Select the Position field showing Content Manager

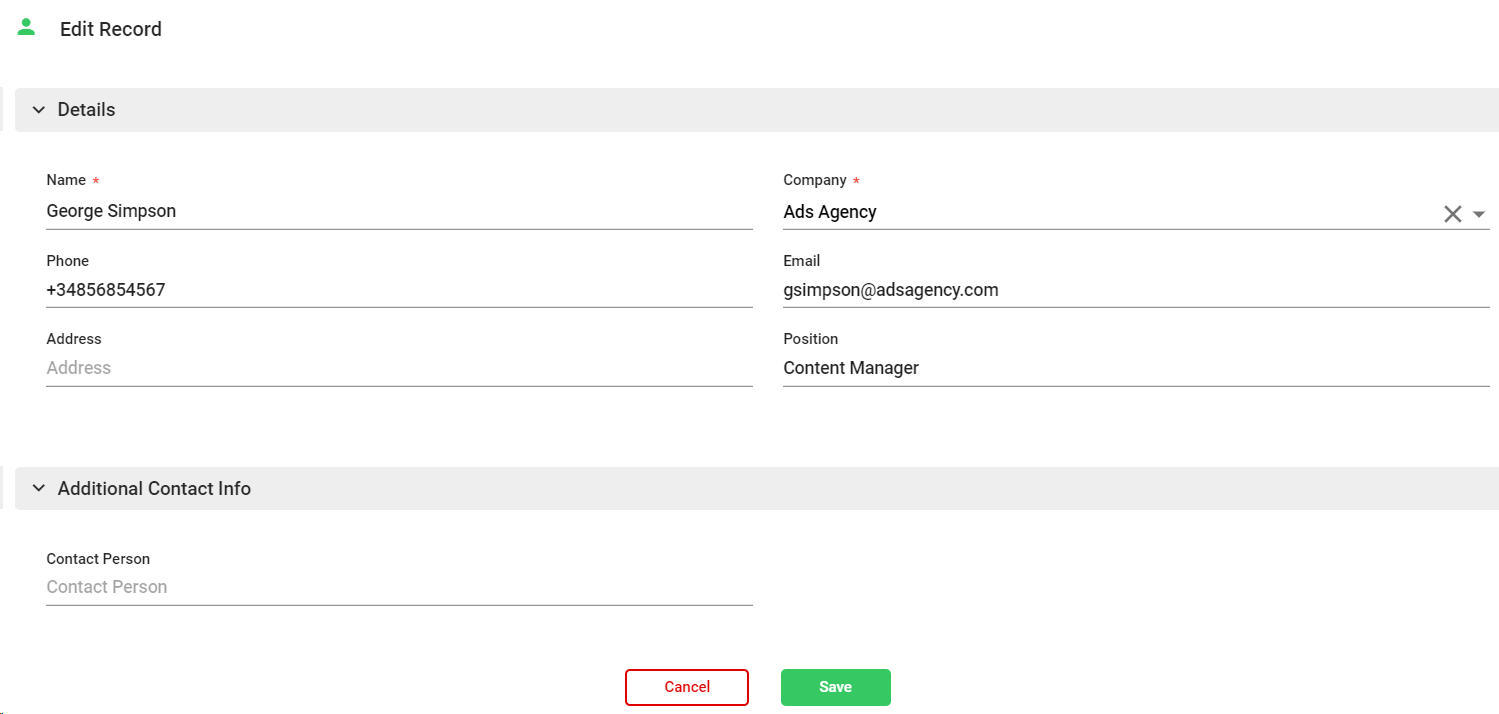(1135, 368)
